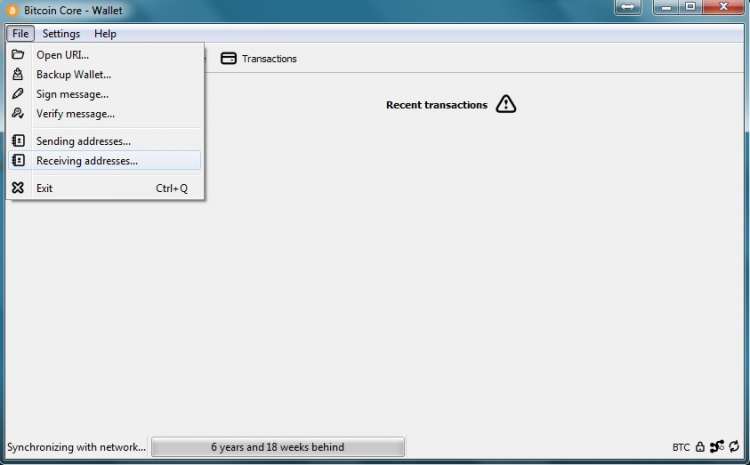
Task: Maximize the Bitcoin Core window
Action: pos(690,7)
